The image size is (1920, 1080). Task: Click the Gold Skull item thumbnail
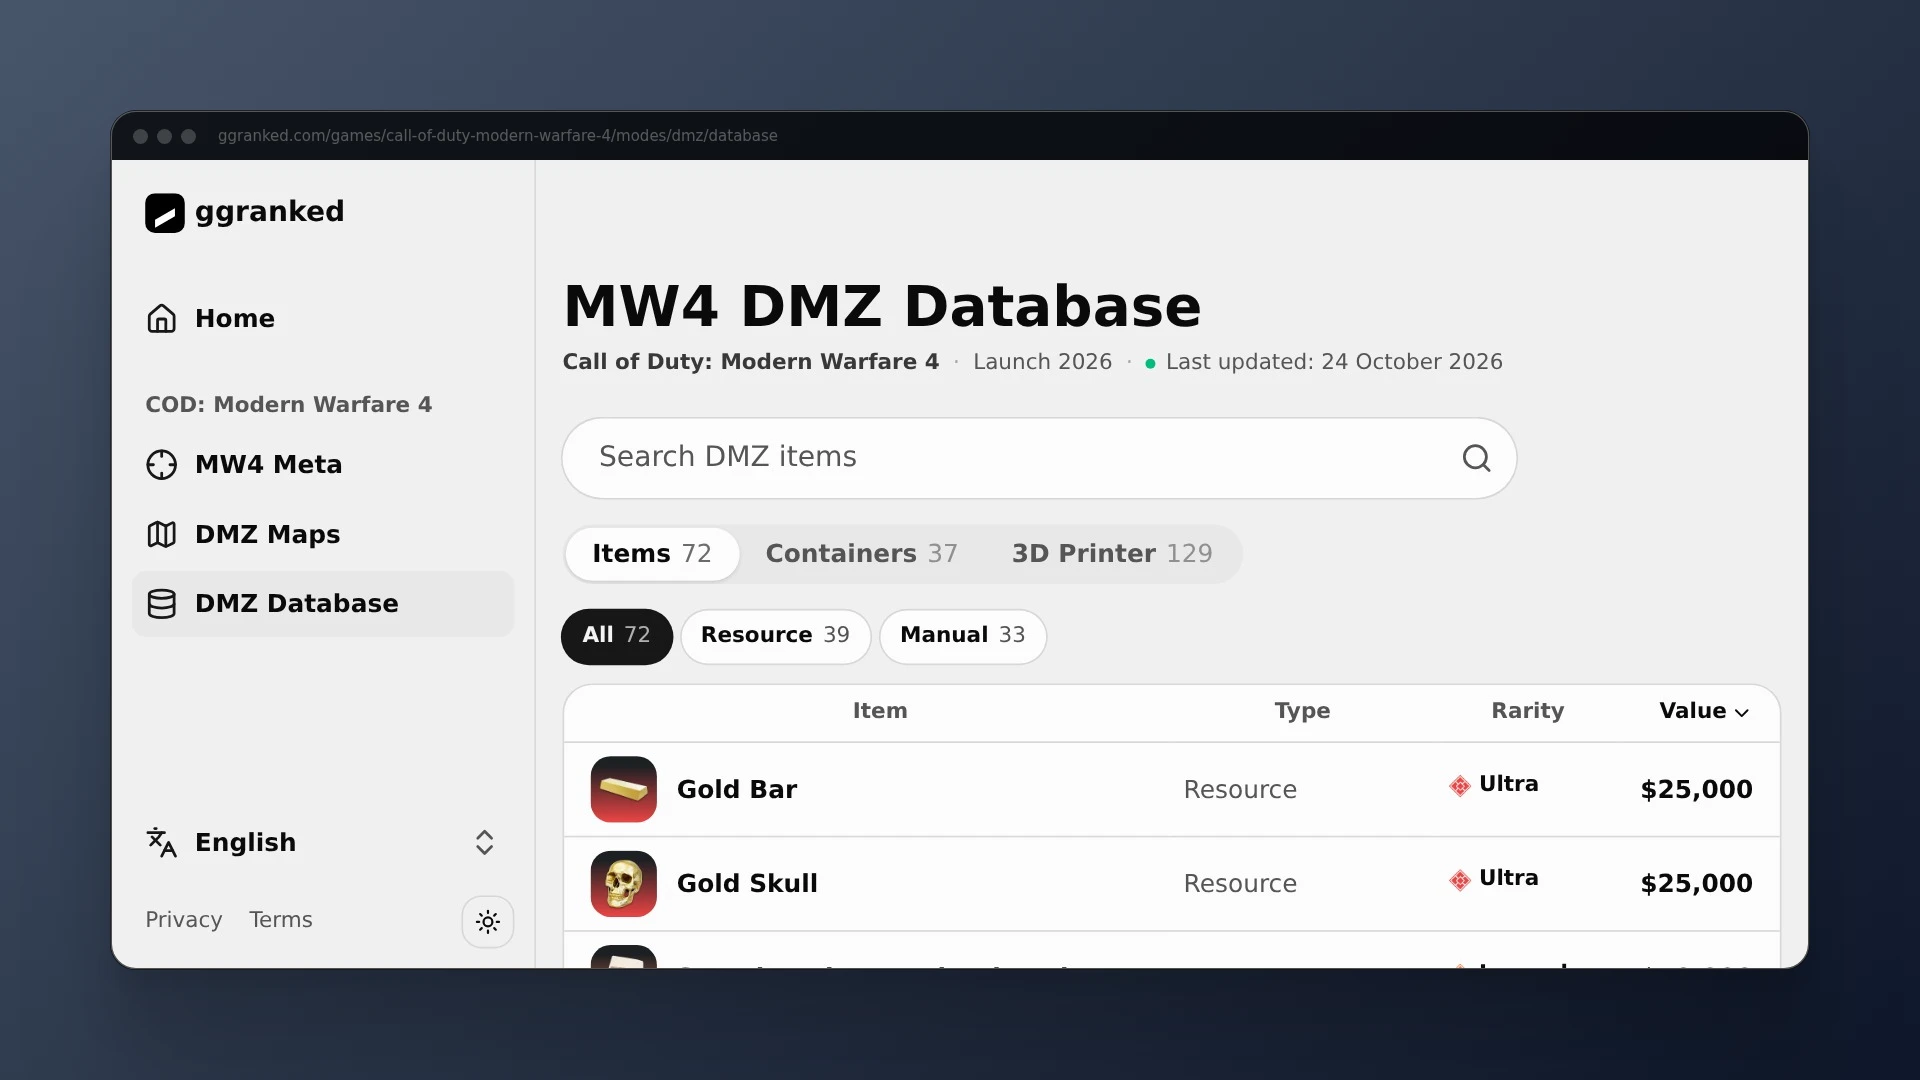(624, 884)
